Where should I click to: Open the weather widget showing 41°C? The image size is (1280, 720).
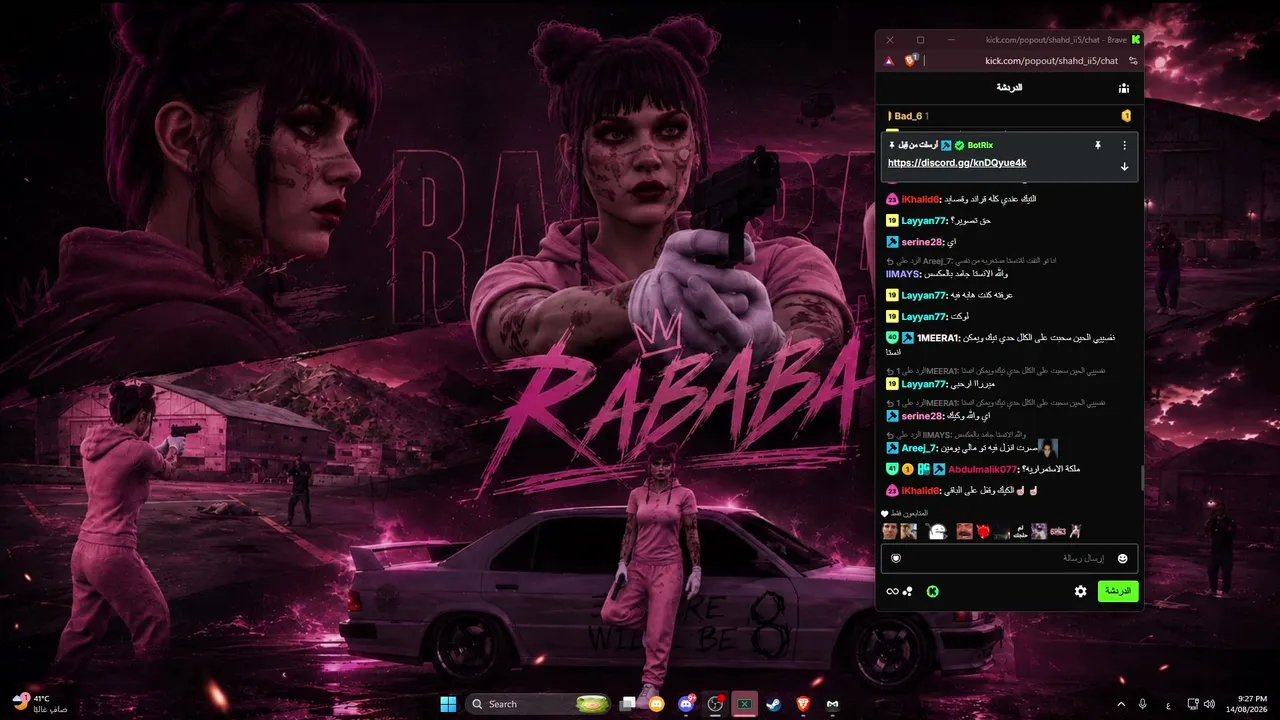[x=40, y=703]
